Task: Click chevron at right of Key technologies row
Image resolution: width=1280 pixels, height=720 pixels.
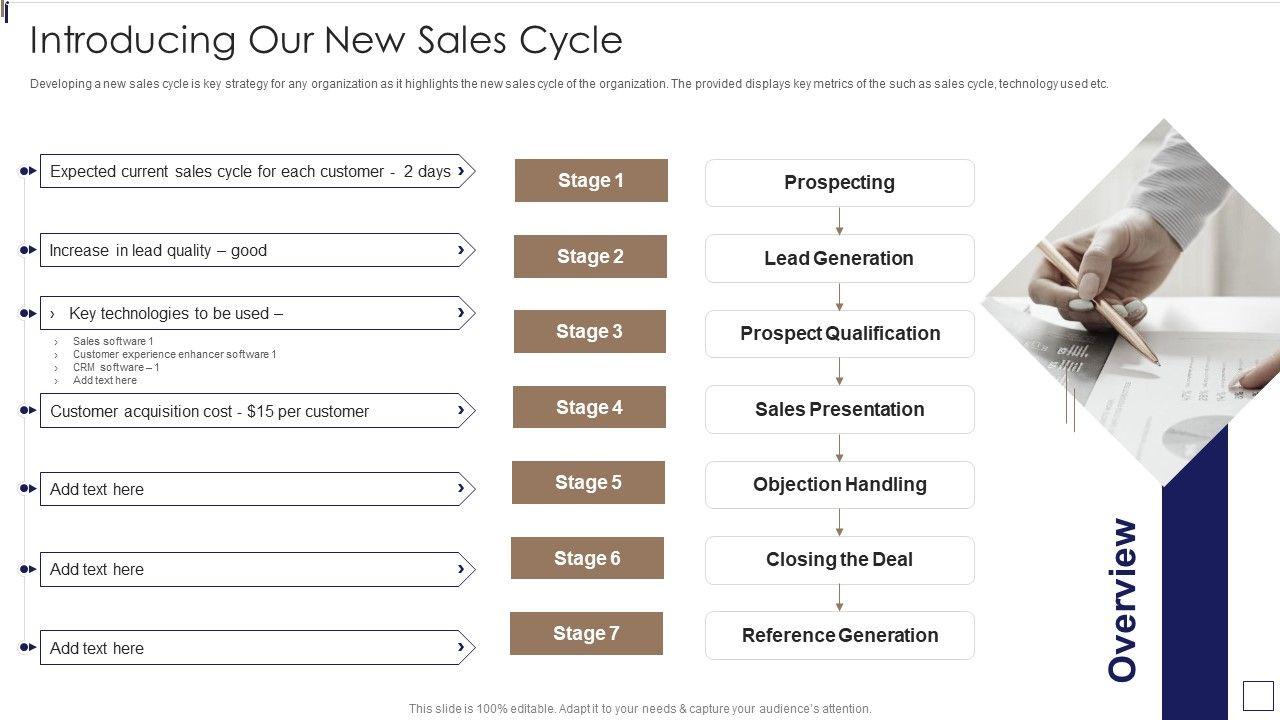Action: pos(461,313)
